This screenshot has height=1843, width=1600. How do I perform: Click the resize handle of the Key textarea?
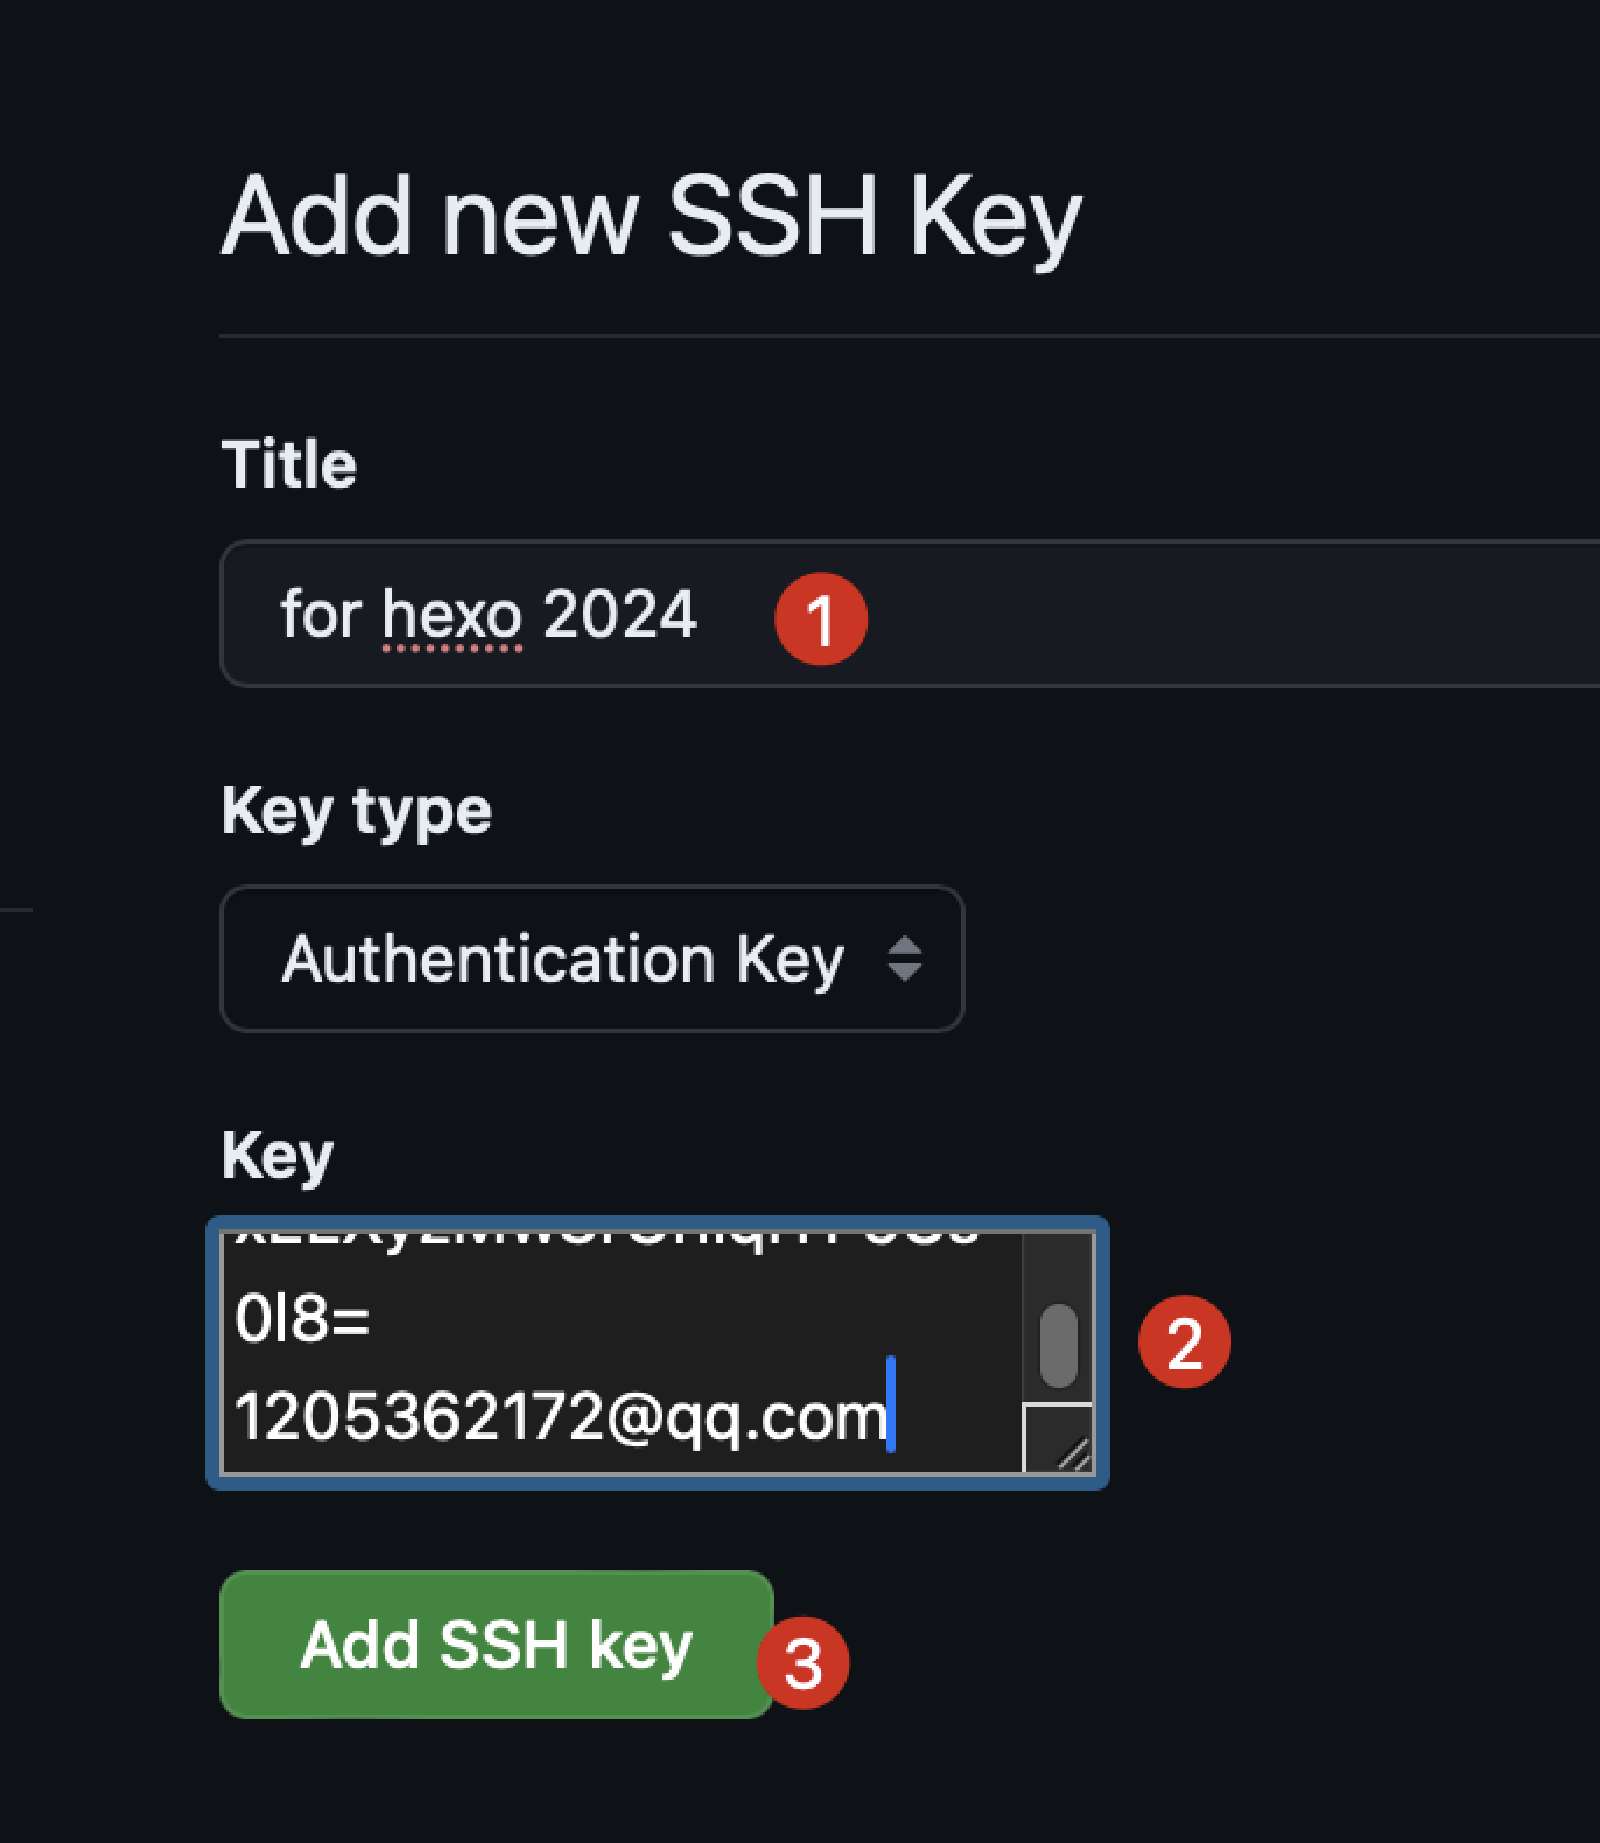1072,1452
